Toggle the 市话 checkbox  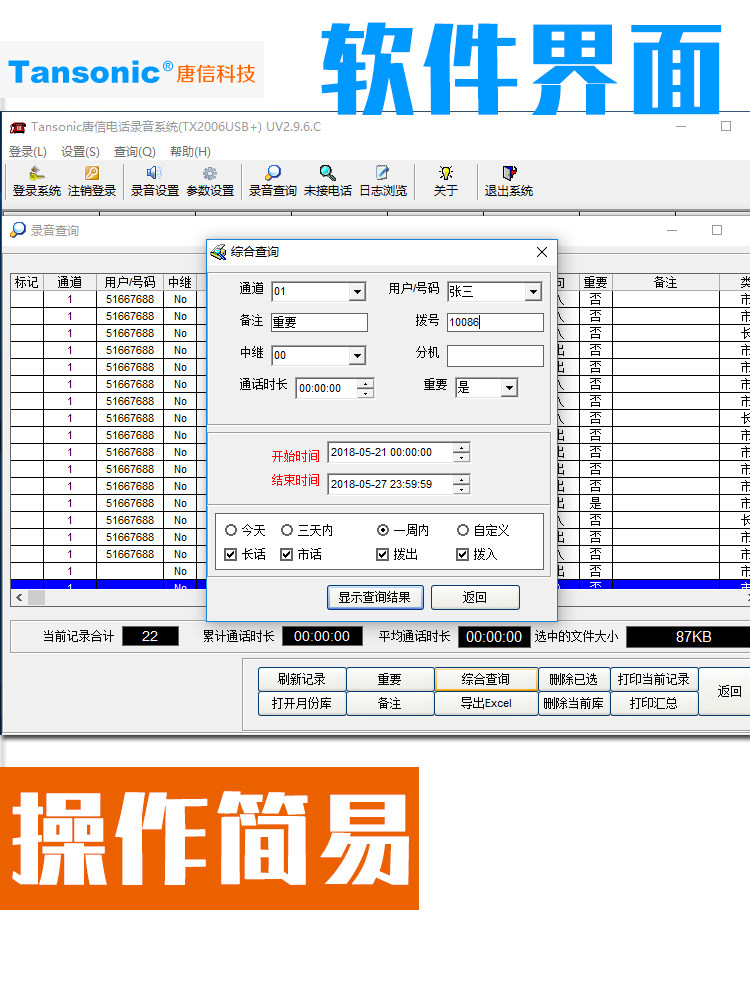(287, 554)
